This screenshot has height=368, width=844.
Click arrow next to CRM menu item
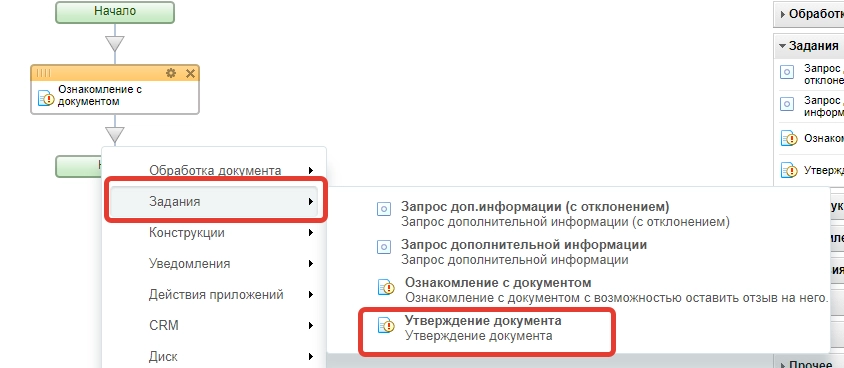pyautogui.click(x=311, y=325)
